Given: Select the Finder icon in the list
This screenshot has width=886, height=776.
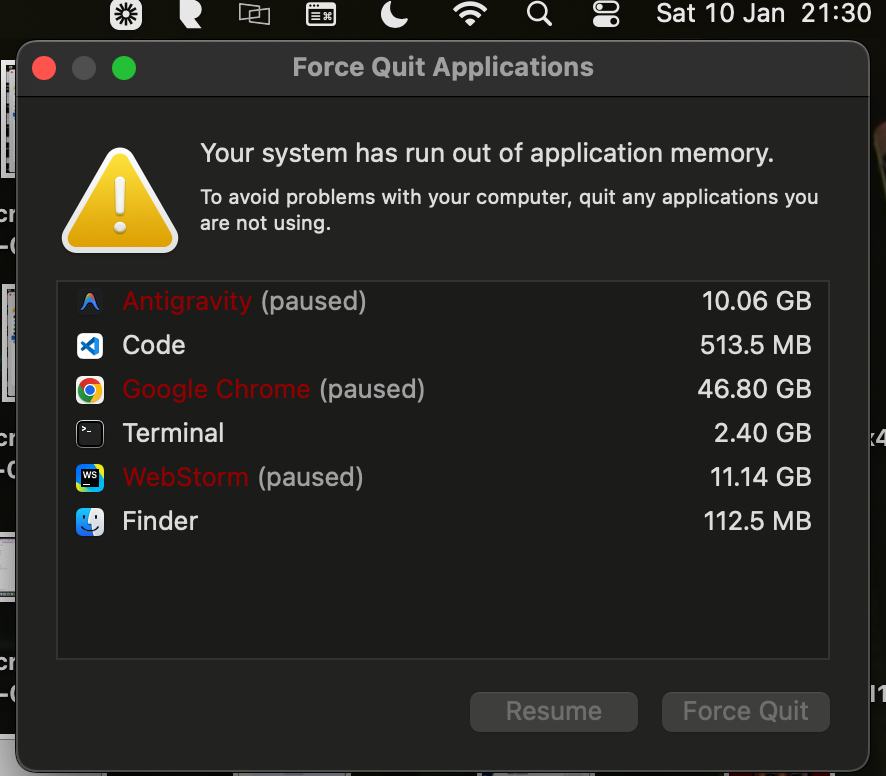Looking at the screenshot, I should click(x=90, y=521).
